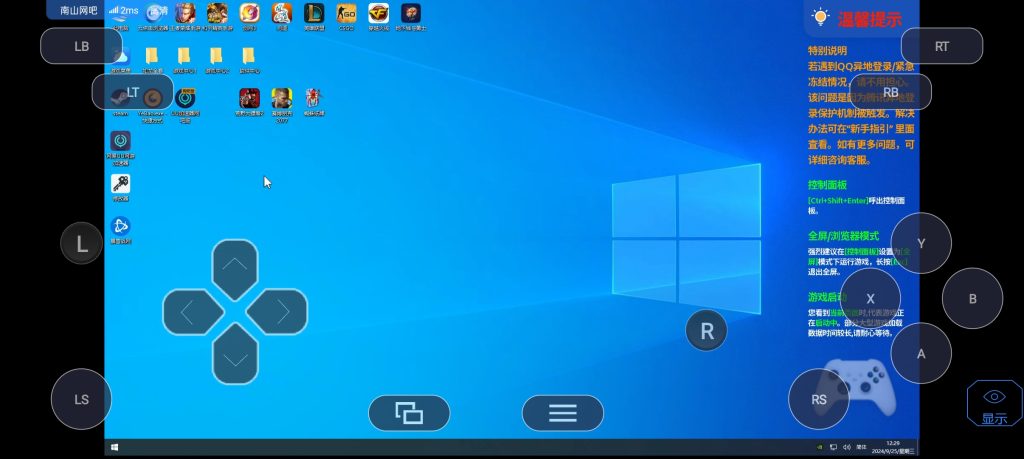Tap the RT trigger button
The image size is (1024, 459).
(942, 46)
